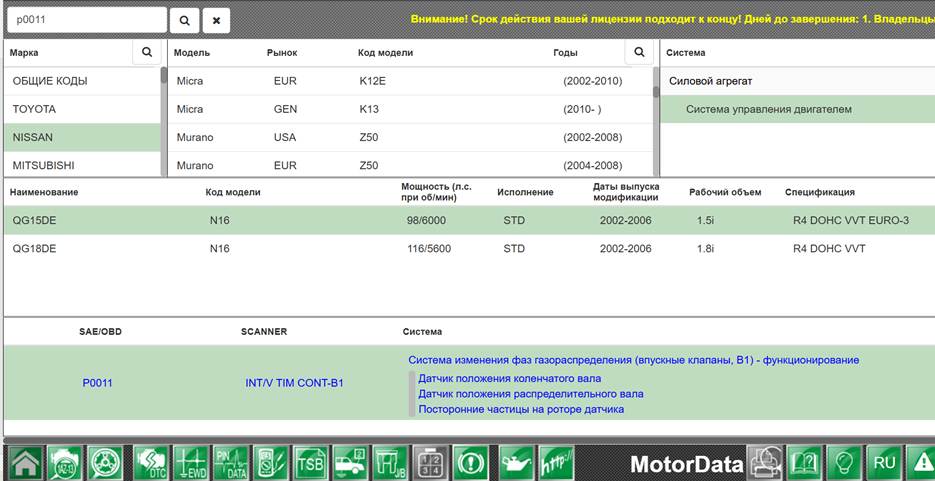Select ОБЩИЕ КОДЫ in the make list

(82, 81)
